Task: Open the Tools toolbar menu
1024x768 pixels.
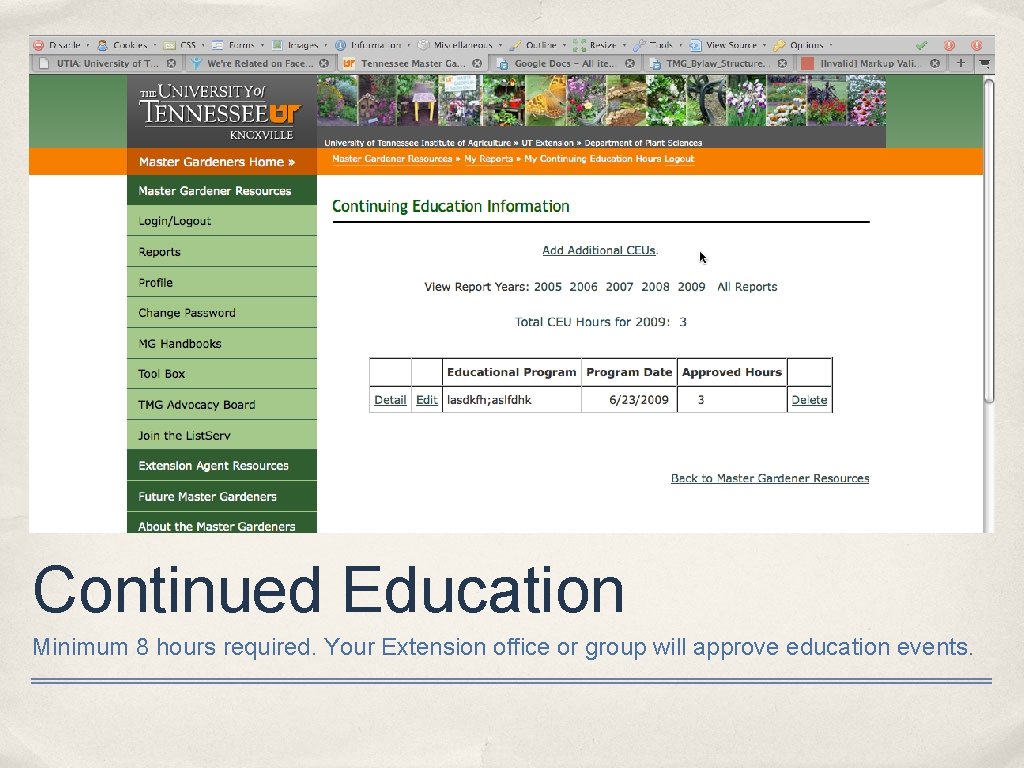Action: [x=657, y=45]
